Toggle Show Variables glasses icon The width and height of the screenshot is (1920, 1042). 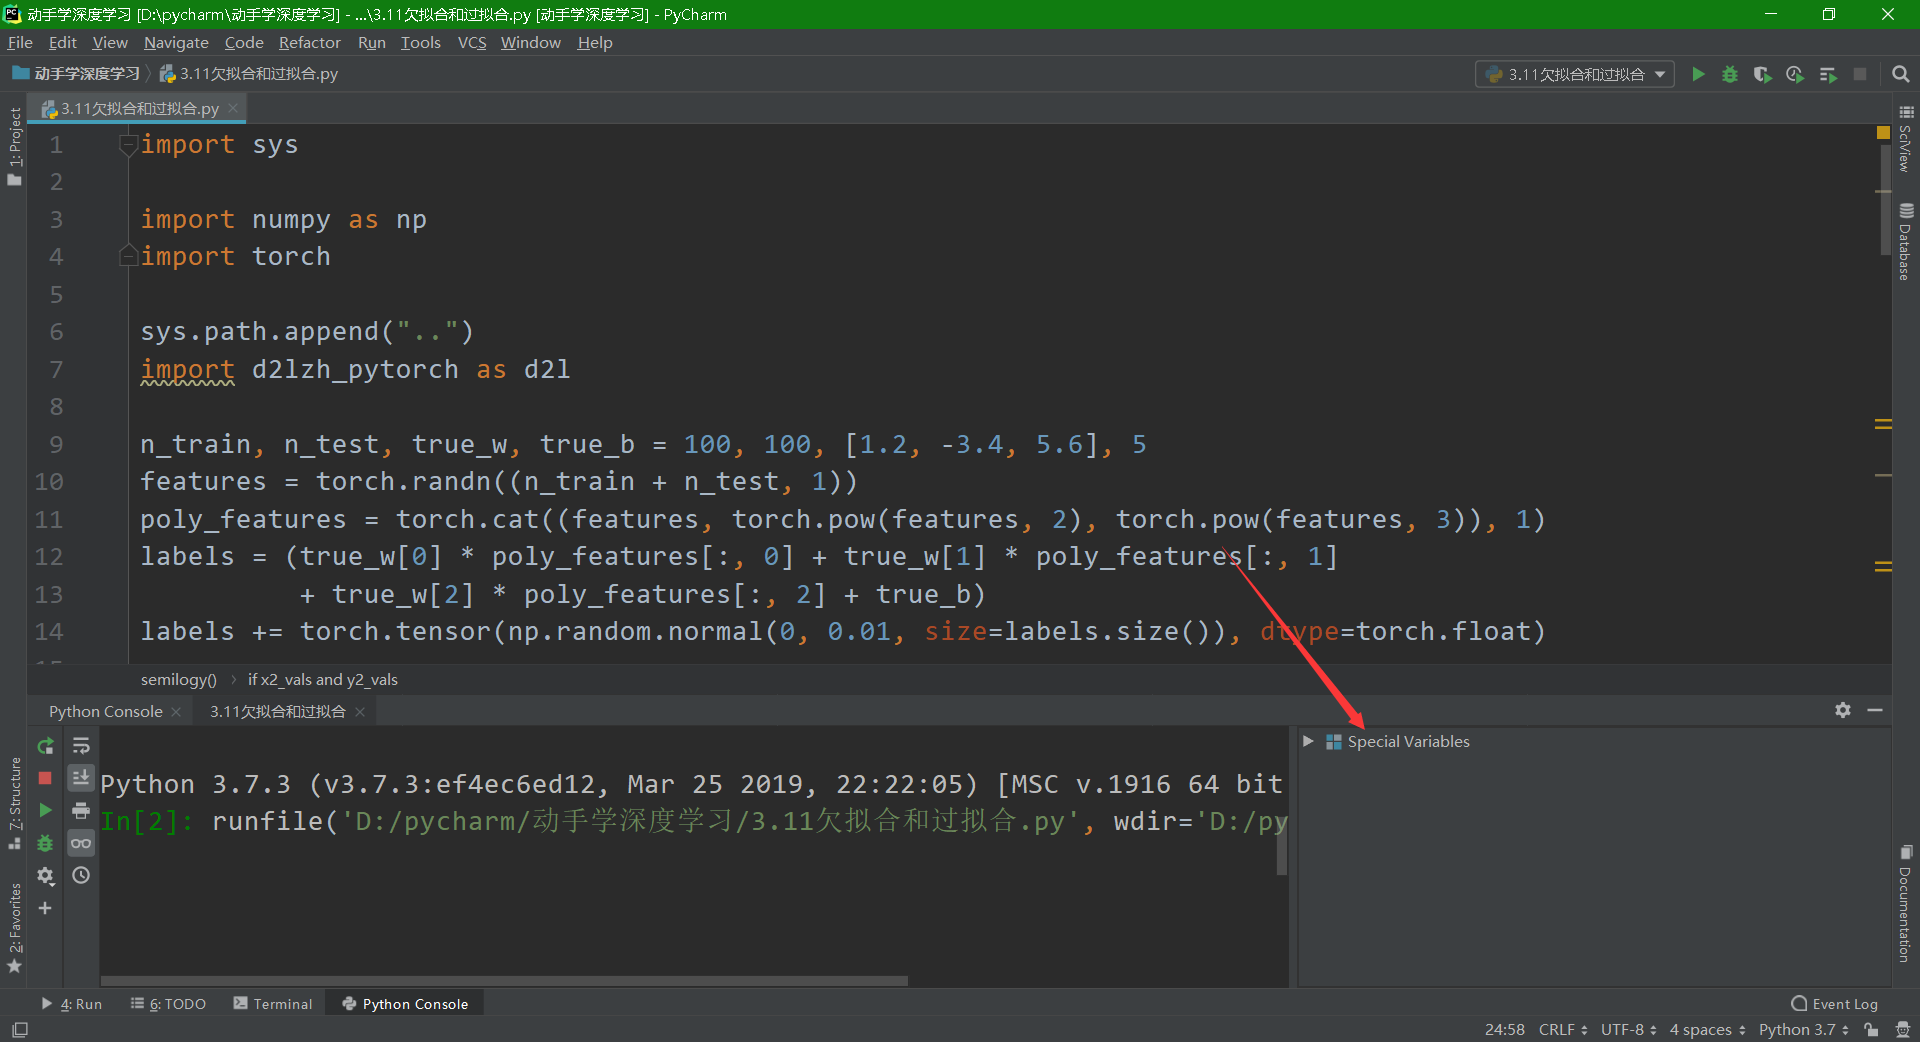click(81, 843)
